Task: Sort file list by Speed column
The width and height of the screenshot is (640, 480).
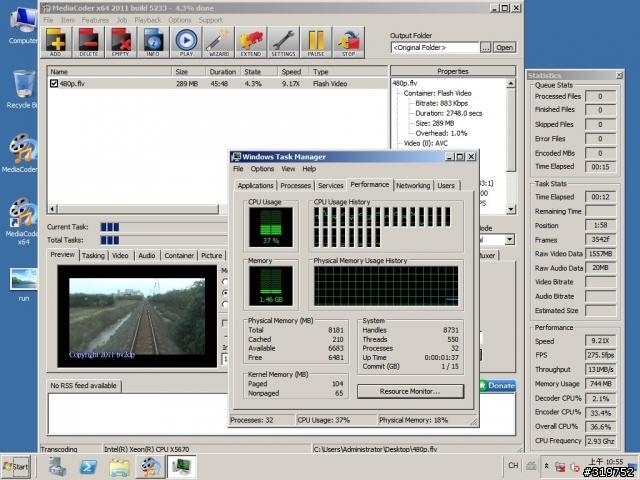Action: pos(291,71)
